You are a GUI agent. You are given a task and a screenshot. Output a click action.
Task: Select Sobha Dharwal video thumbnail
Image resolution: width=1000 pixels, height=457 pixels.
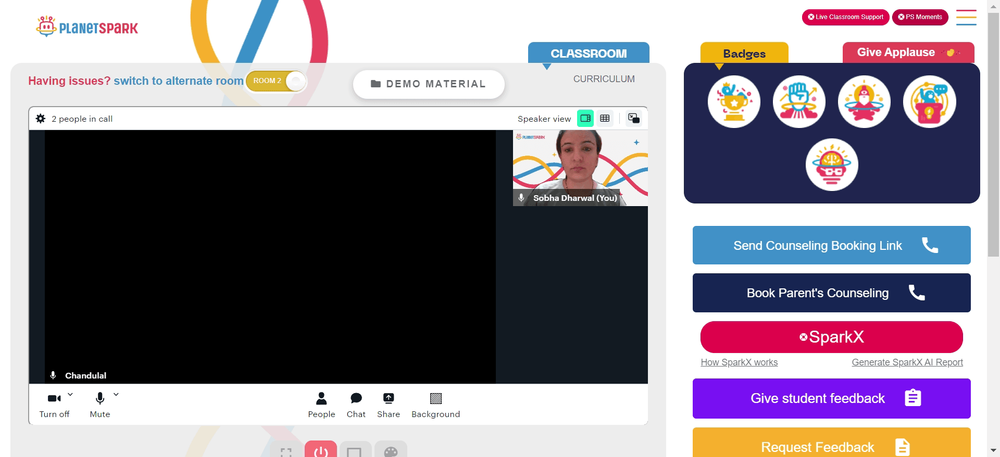[580, 168]
